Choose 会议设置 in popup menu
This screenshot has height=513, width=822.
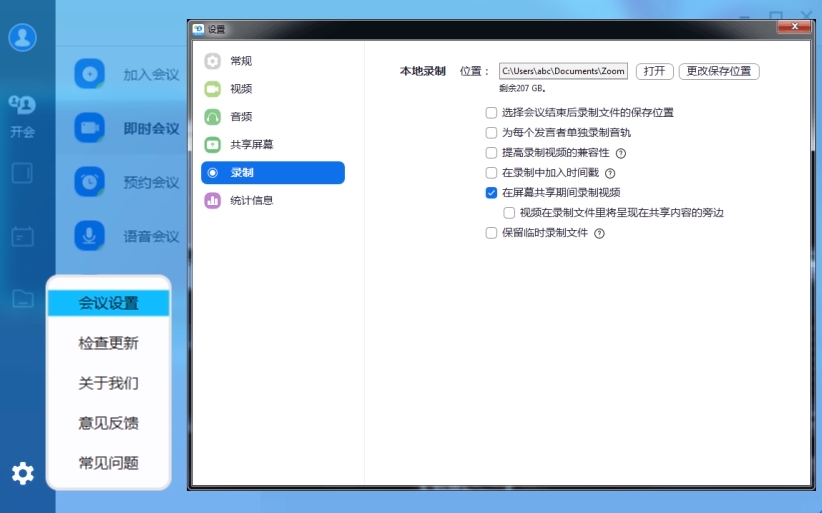pos(109,303)
